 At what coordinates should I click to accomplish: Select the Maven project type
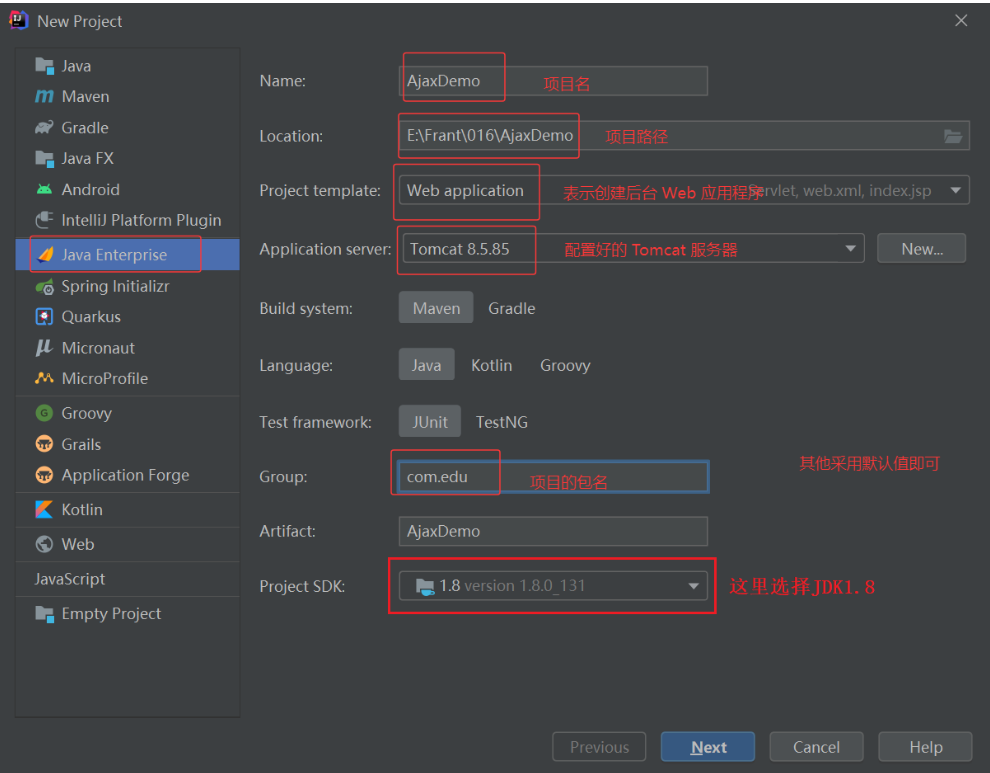[x=128, y=97]
